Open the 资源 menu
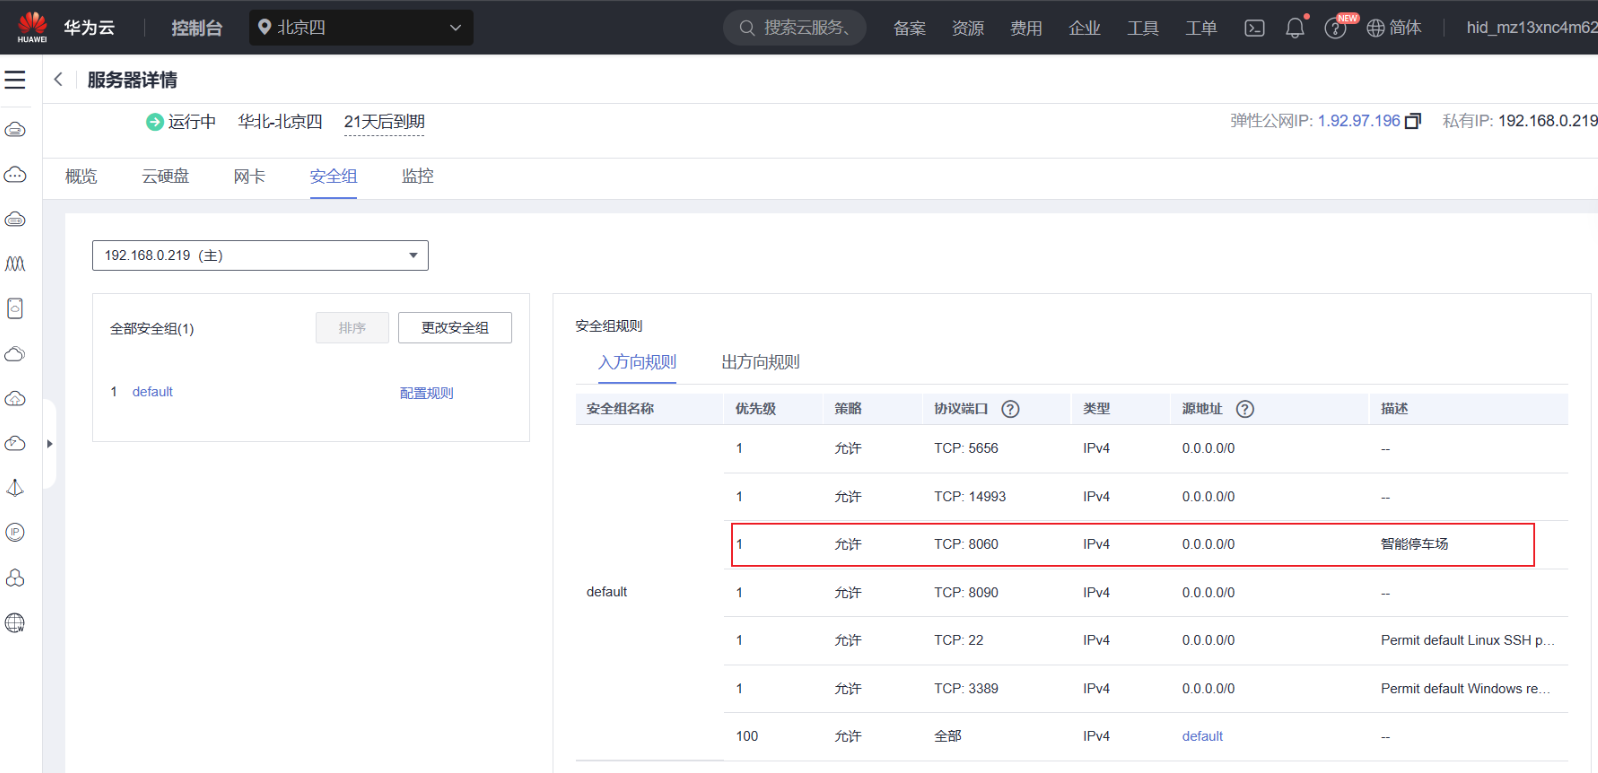This screenshot has width=1598, height=773. pos(968,28)
